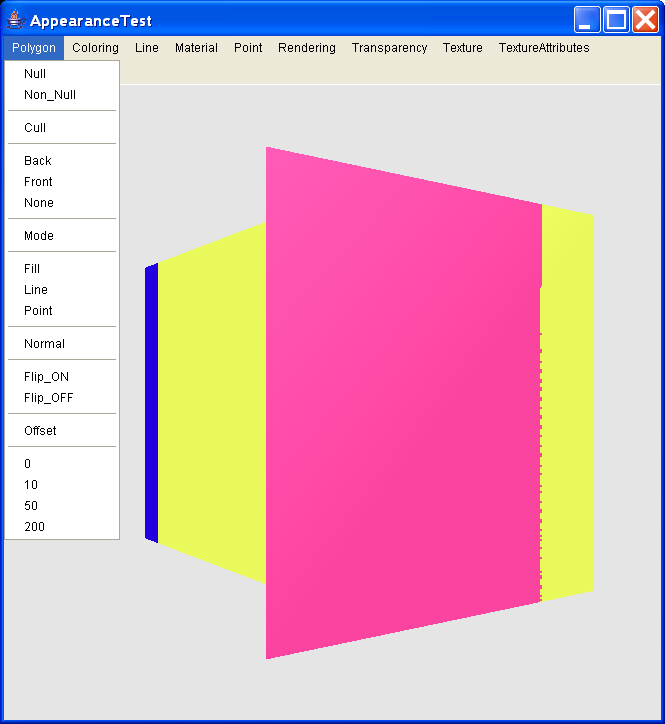
Task: Open the Polygon menu
Action: point(34,48)
